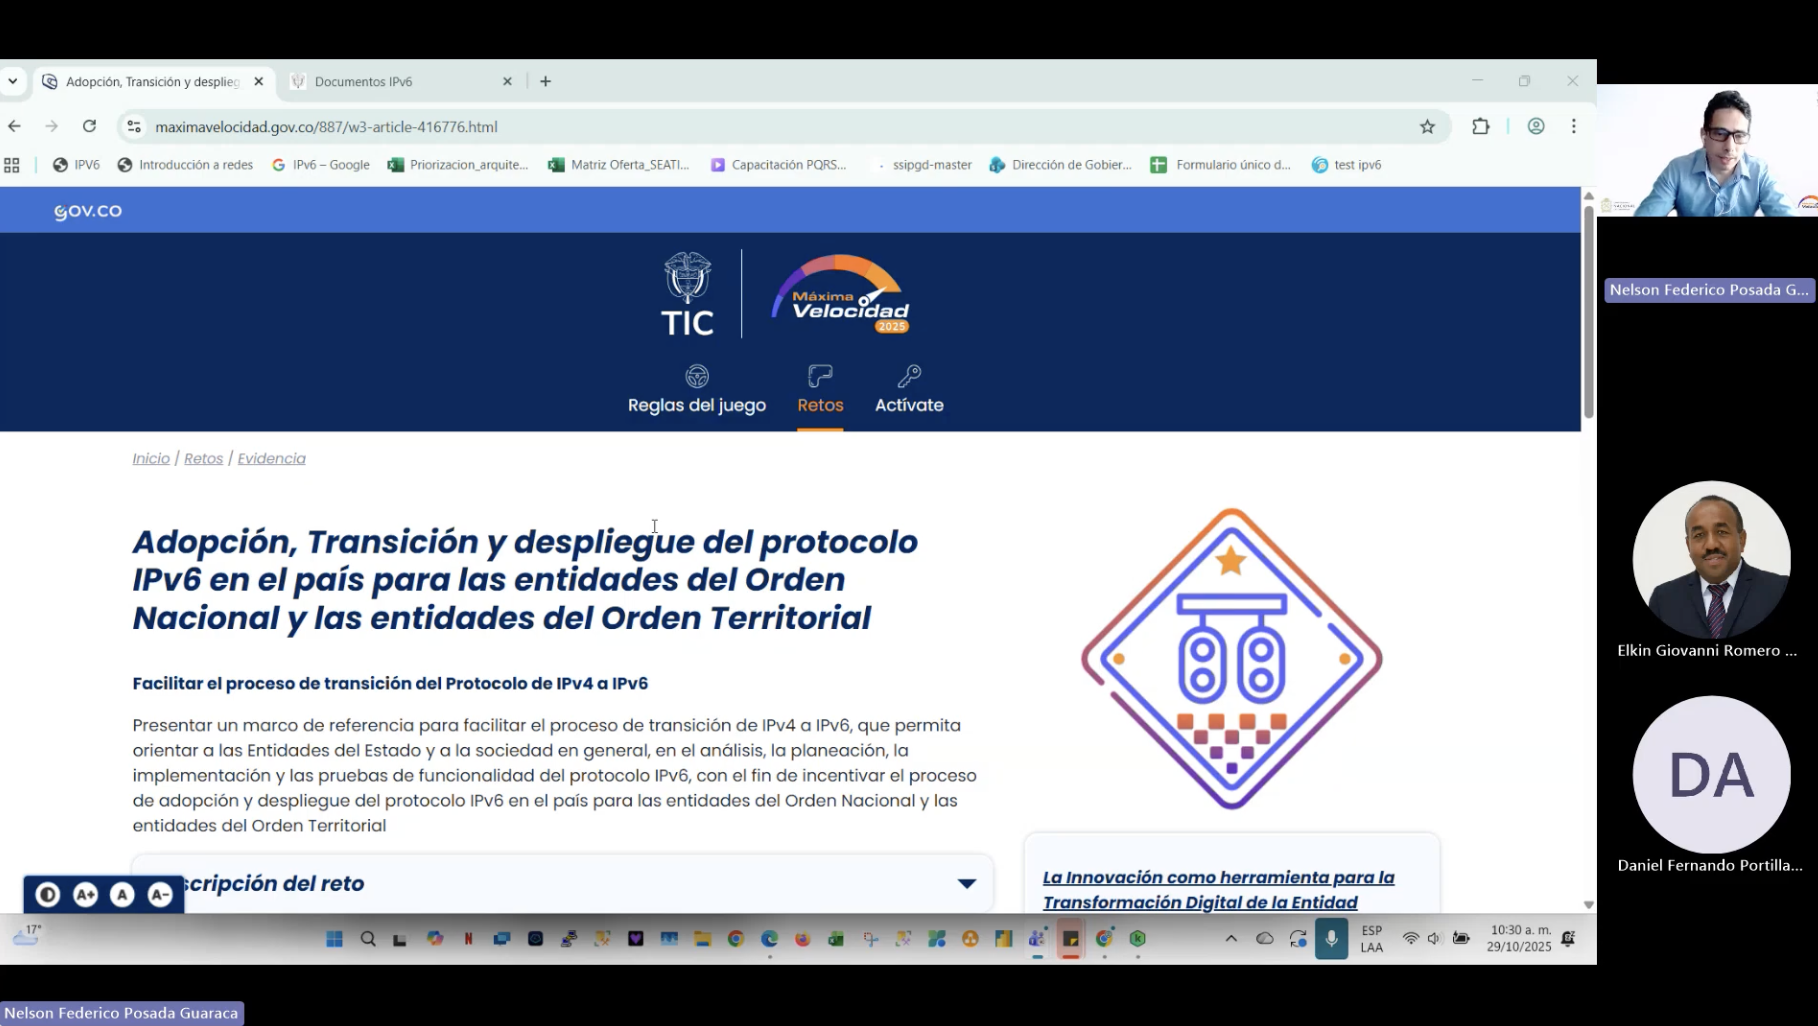Expand the Descripción del reto section arrow
The image size is (1818, 1026).
pos(966,883)
